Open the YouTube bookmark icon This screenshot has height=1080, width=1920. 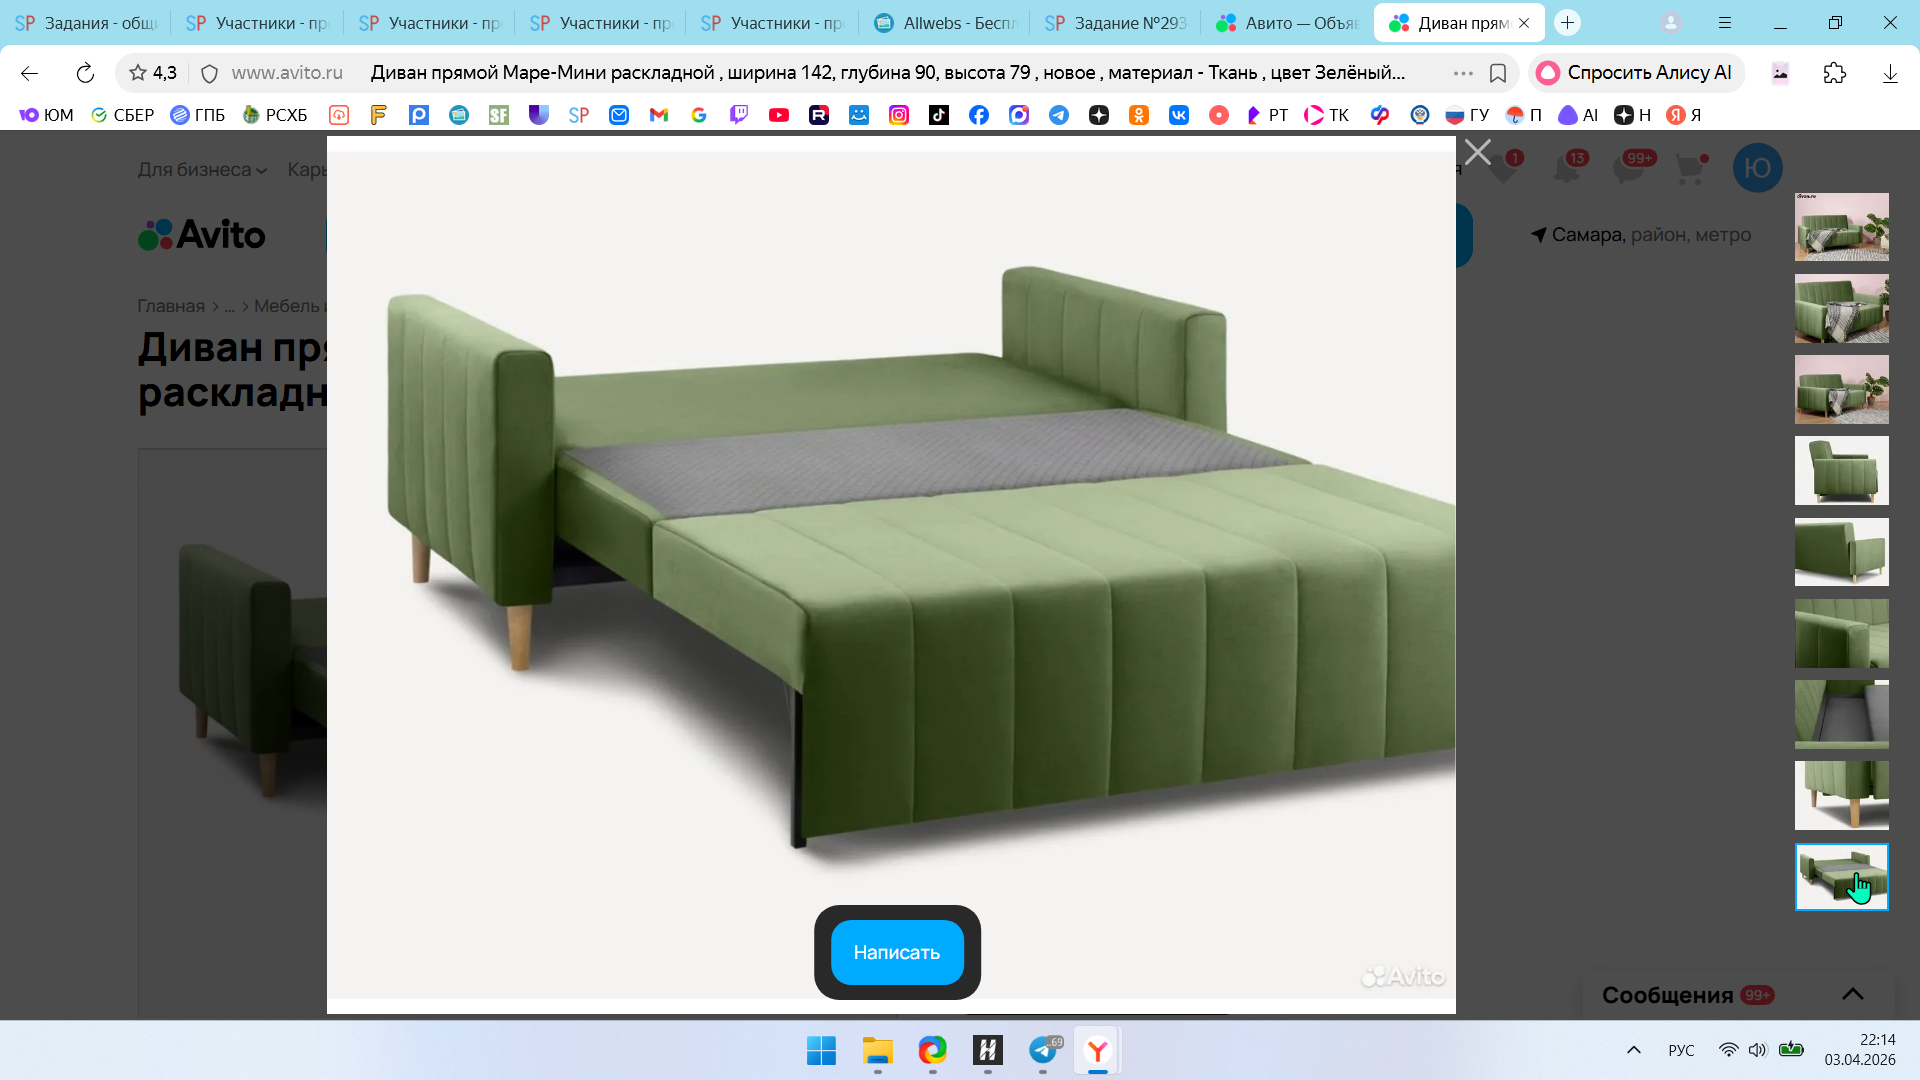(x=778, y=115)
